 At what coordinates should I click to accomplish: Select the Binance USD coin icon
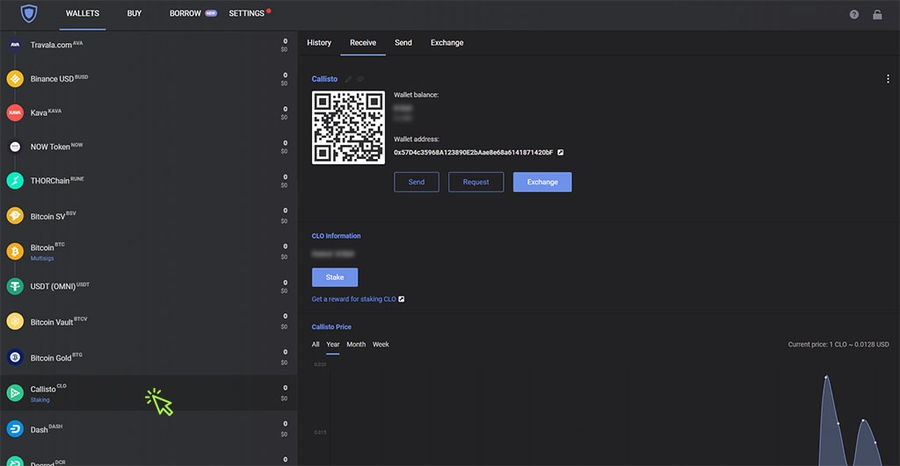coord(15,78)
